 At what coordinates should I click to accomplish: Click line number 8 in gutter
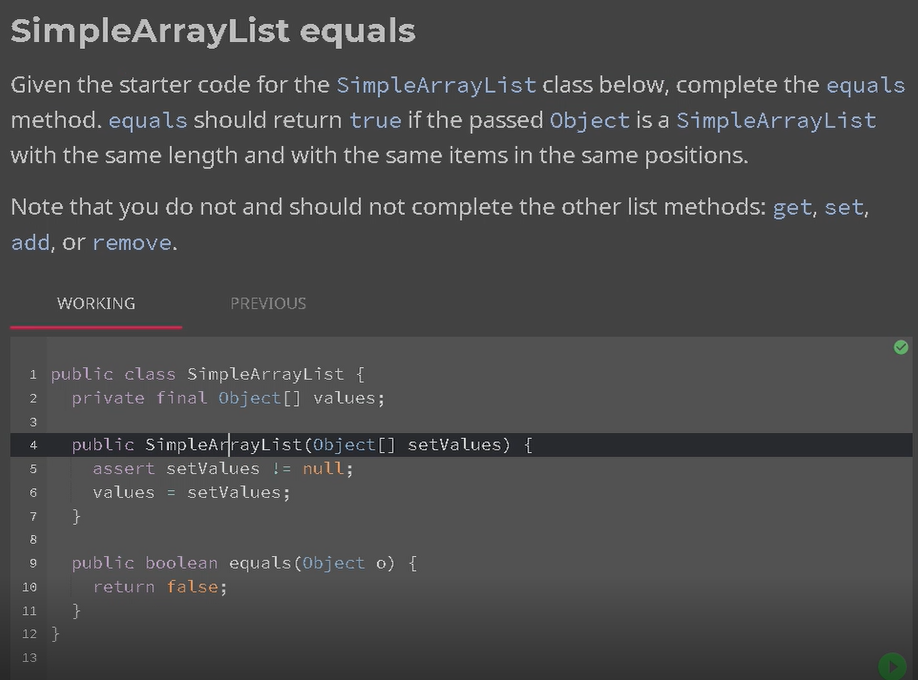[x=33, y=539]
